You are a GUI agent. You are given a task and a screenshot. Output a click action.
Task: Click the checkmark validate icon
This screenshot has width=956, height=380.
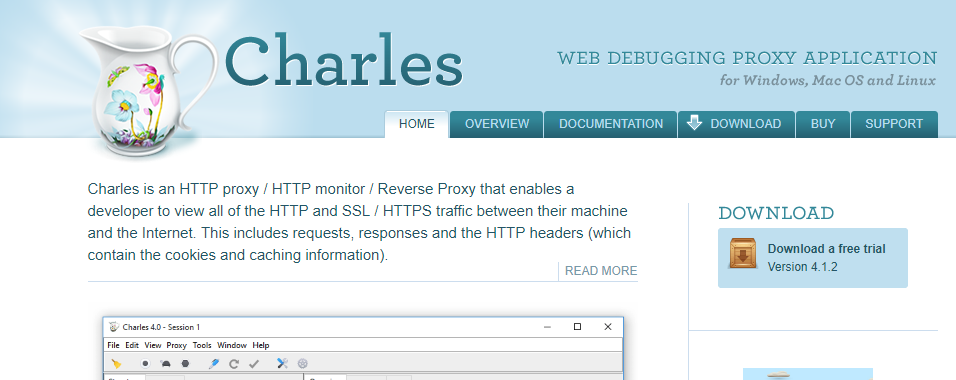[x=254, y=364]
